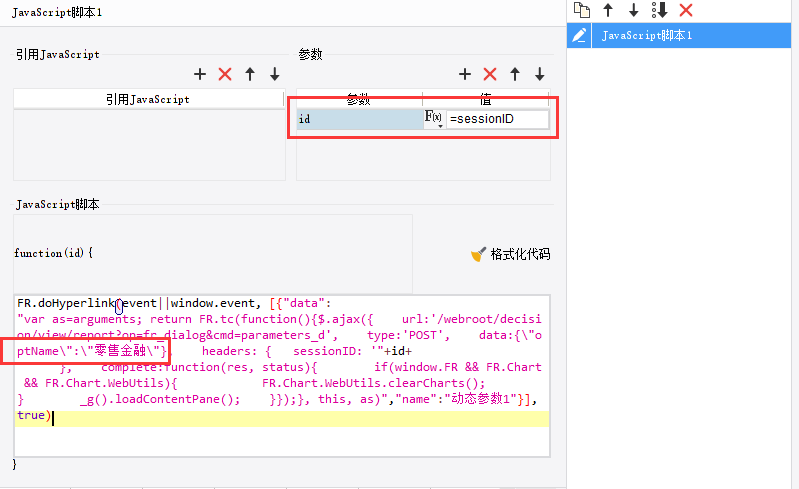The height and width of the screenshot is (489, 799).
Task: Remove a referenced JavaScript entry
Action: [225, 74]
